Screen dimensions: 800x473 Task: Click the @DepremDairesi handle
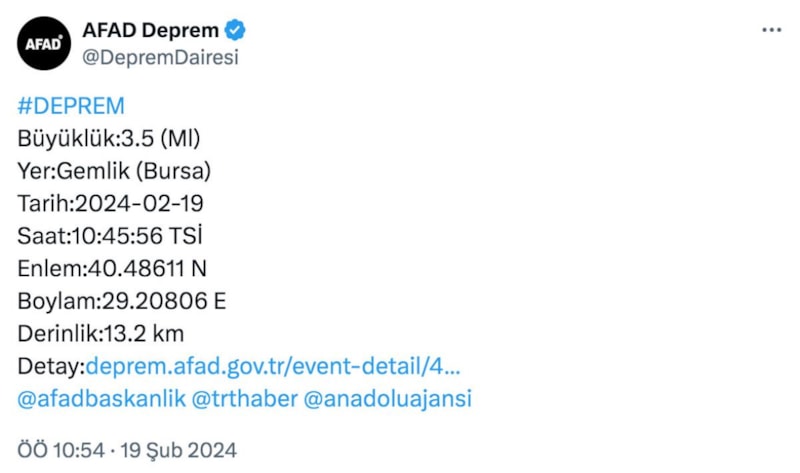160,57
